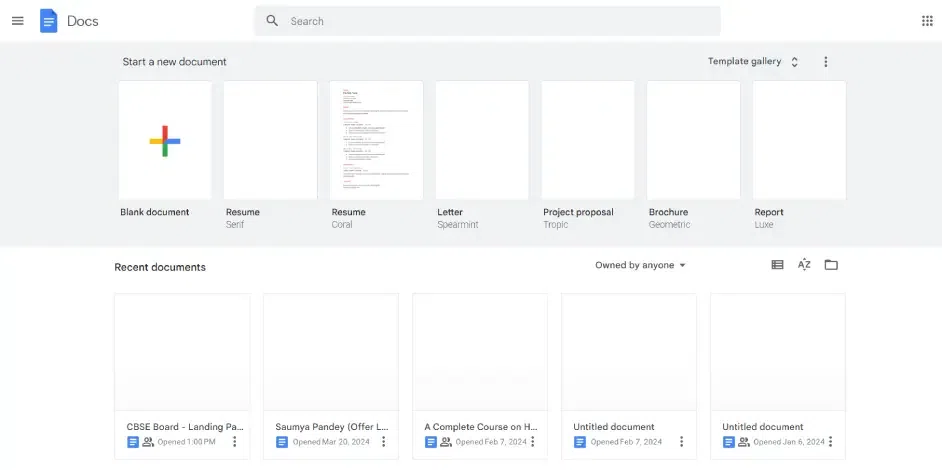Open the file picker folder icon
This screenshot has height=470, width=942.
tap(831, 265)
